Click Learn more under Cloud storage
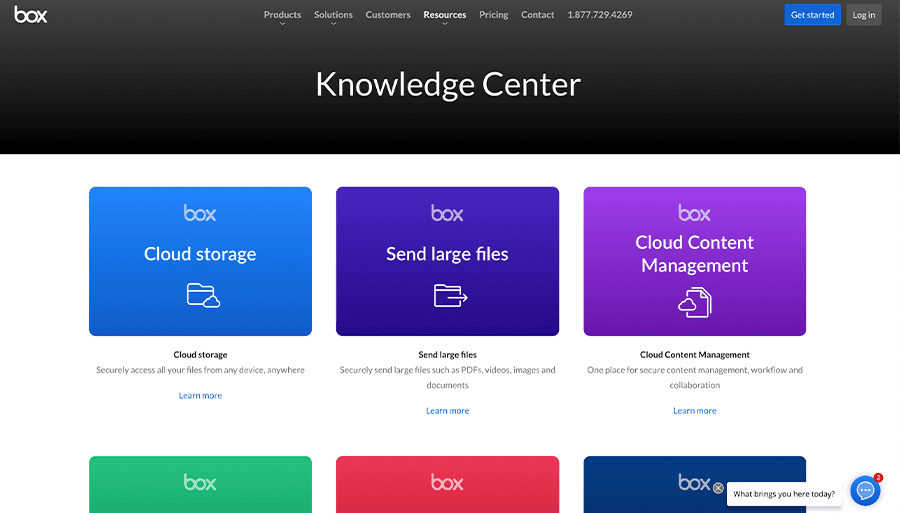 (200, 395)
